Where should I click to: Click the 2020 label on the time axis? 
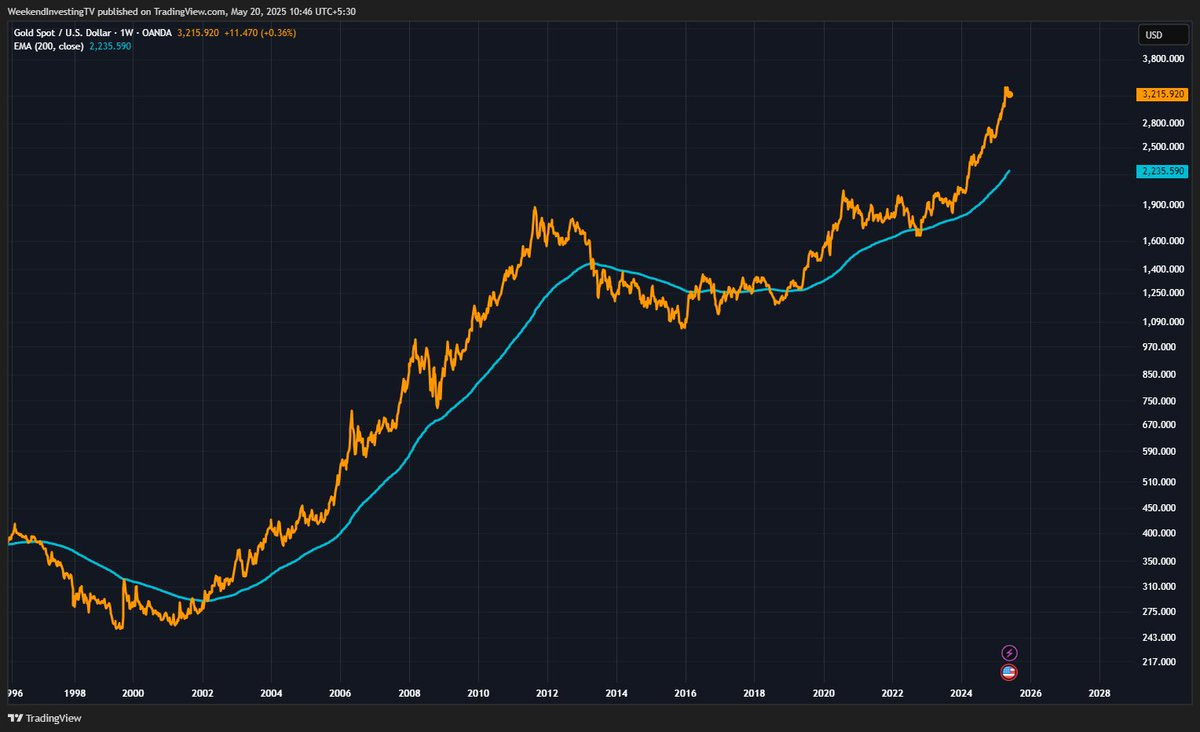coord(824,692)
